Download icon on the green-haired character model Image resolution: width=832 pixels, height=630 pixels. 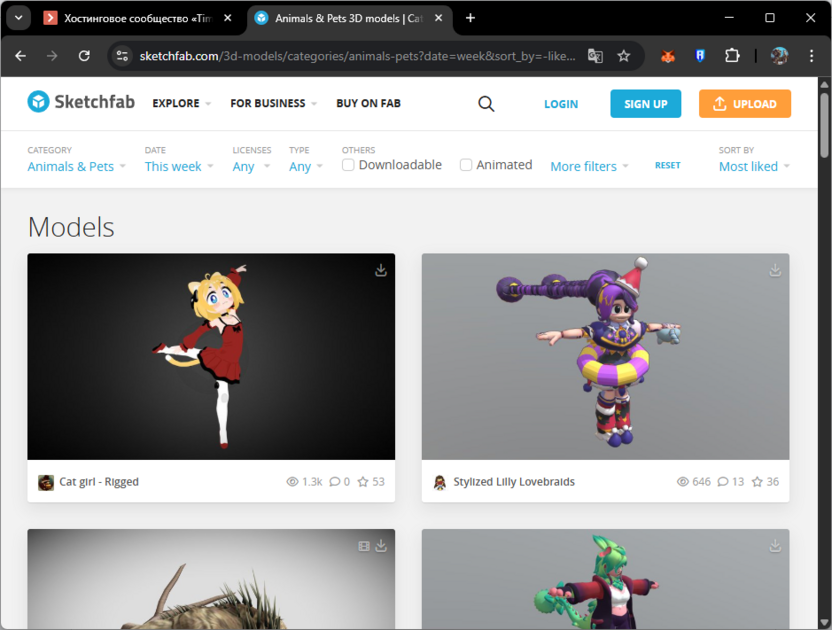pos(775,546)
